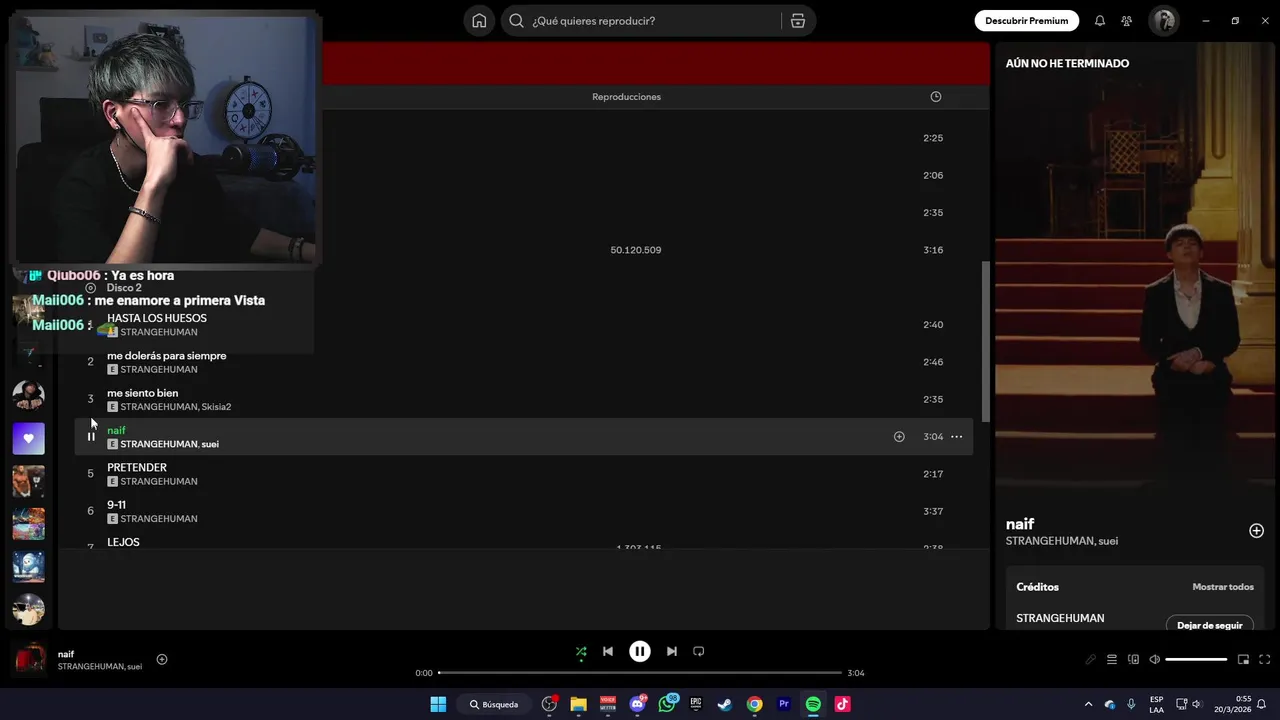The height and width of the screenshot is (720, 1280).
Task: Open the play queue
Action: (1112, 659)
